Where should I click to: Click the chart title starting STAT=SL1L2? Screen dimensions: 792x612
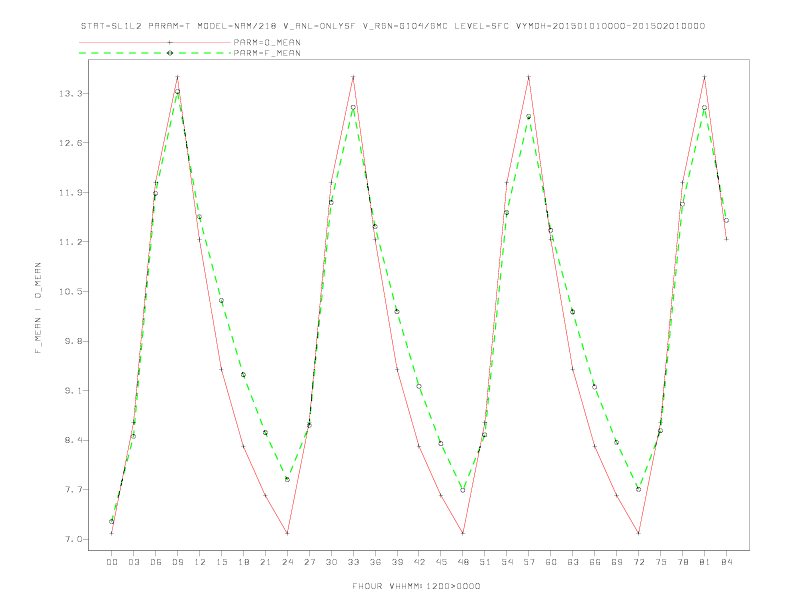[393, 26]
